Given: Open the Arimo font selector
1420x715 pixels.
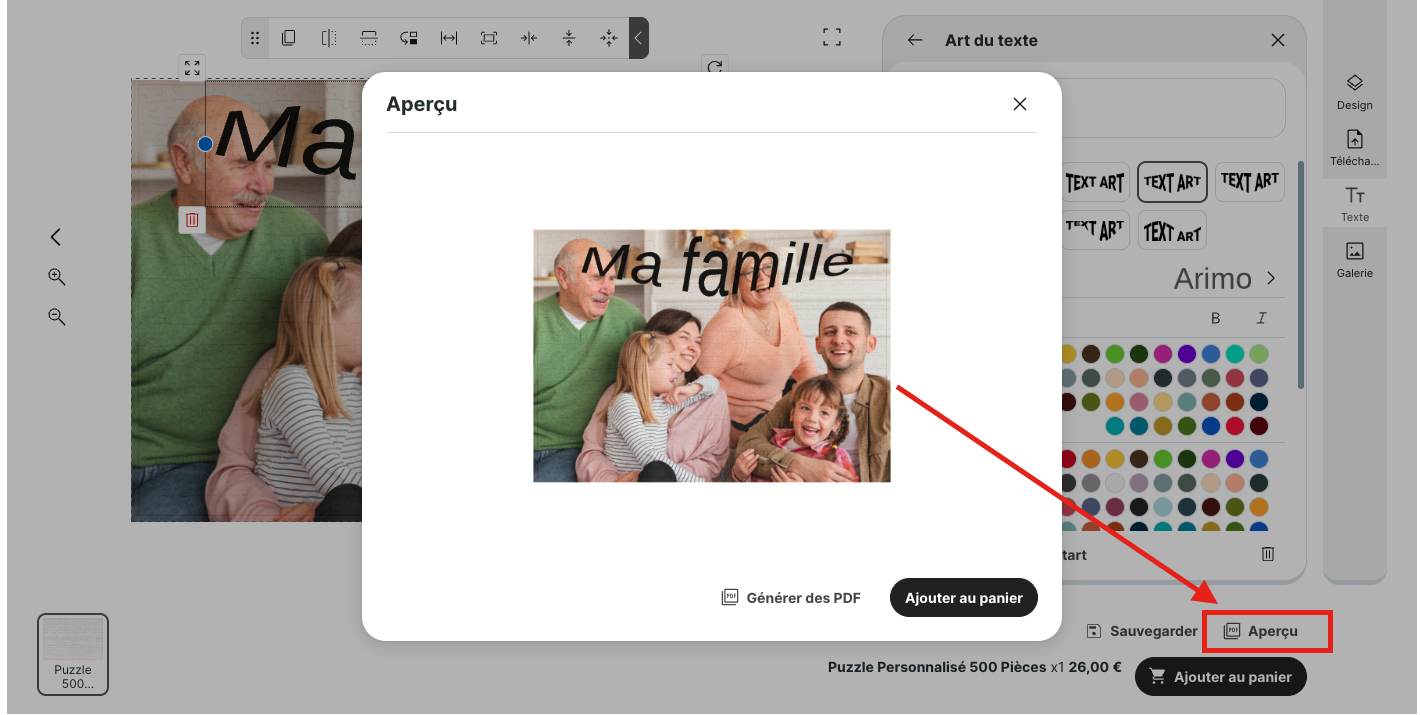Looking at the screenshot, I should [1225, 278].
